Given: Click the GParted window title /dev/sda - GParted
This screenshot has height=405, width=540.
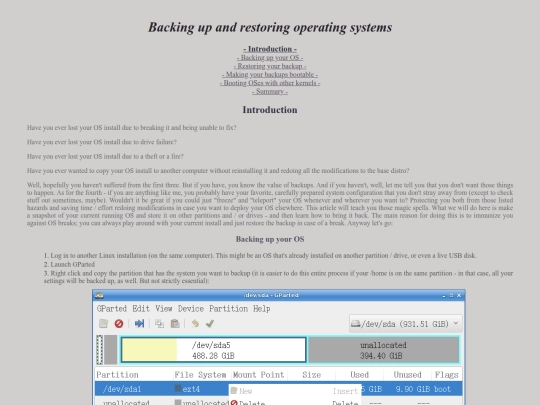Looking at the screenshot, I should (271, 295).
